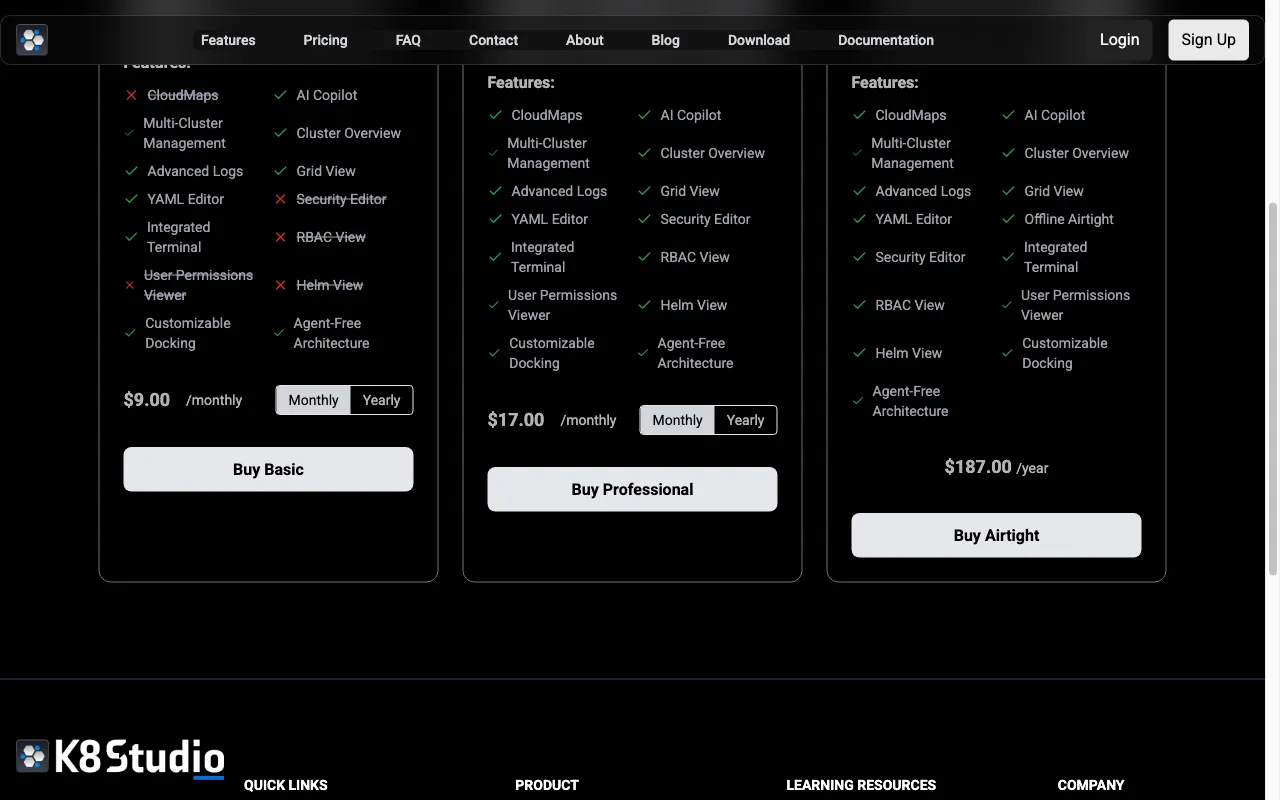
Task: Navigate to the About page
Action: point(584,40)
